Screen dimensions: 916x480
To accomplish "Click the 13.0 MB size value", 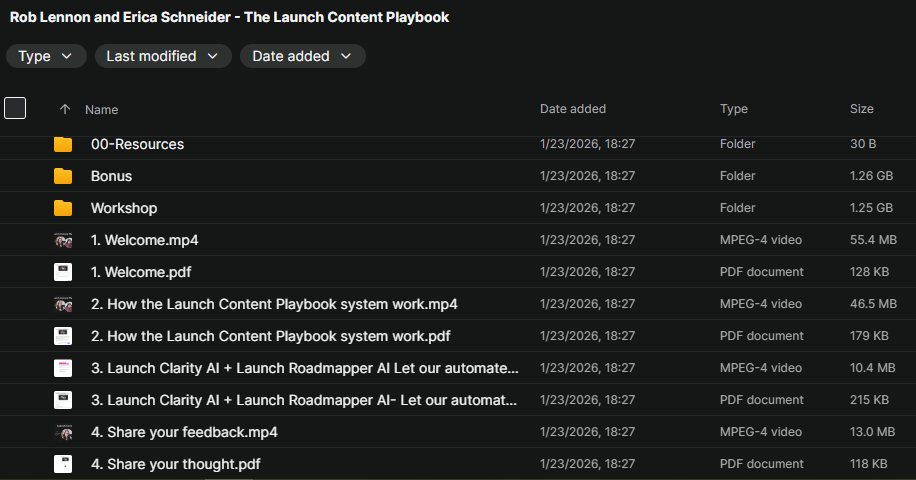I will click(x=872, y=432).
